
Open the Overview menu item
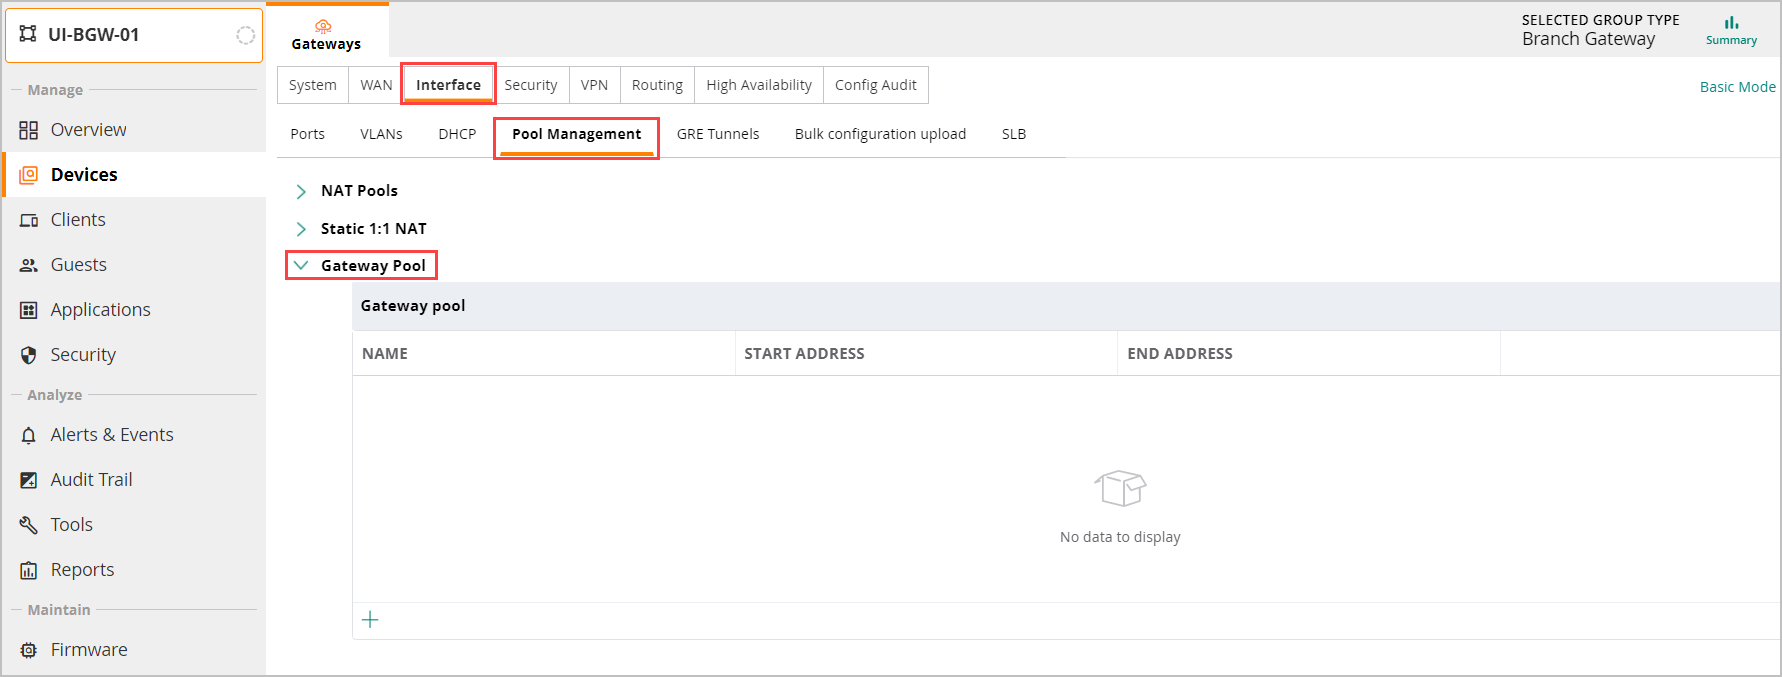[89, 130]
